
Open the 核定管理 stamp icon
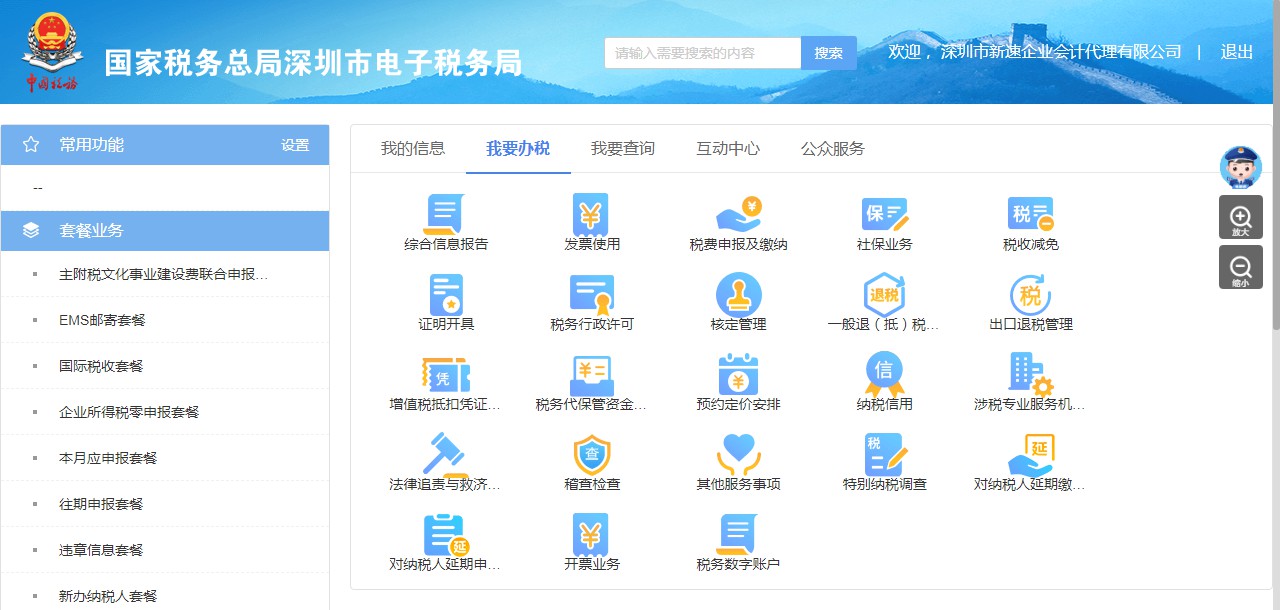coord(738,295)
